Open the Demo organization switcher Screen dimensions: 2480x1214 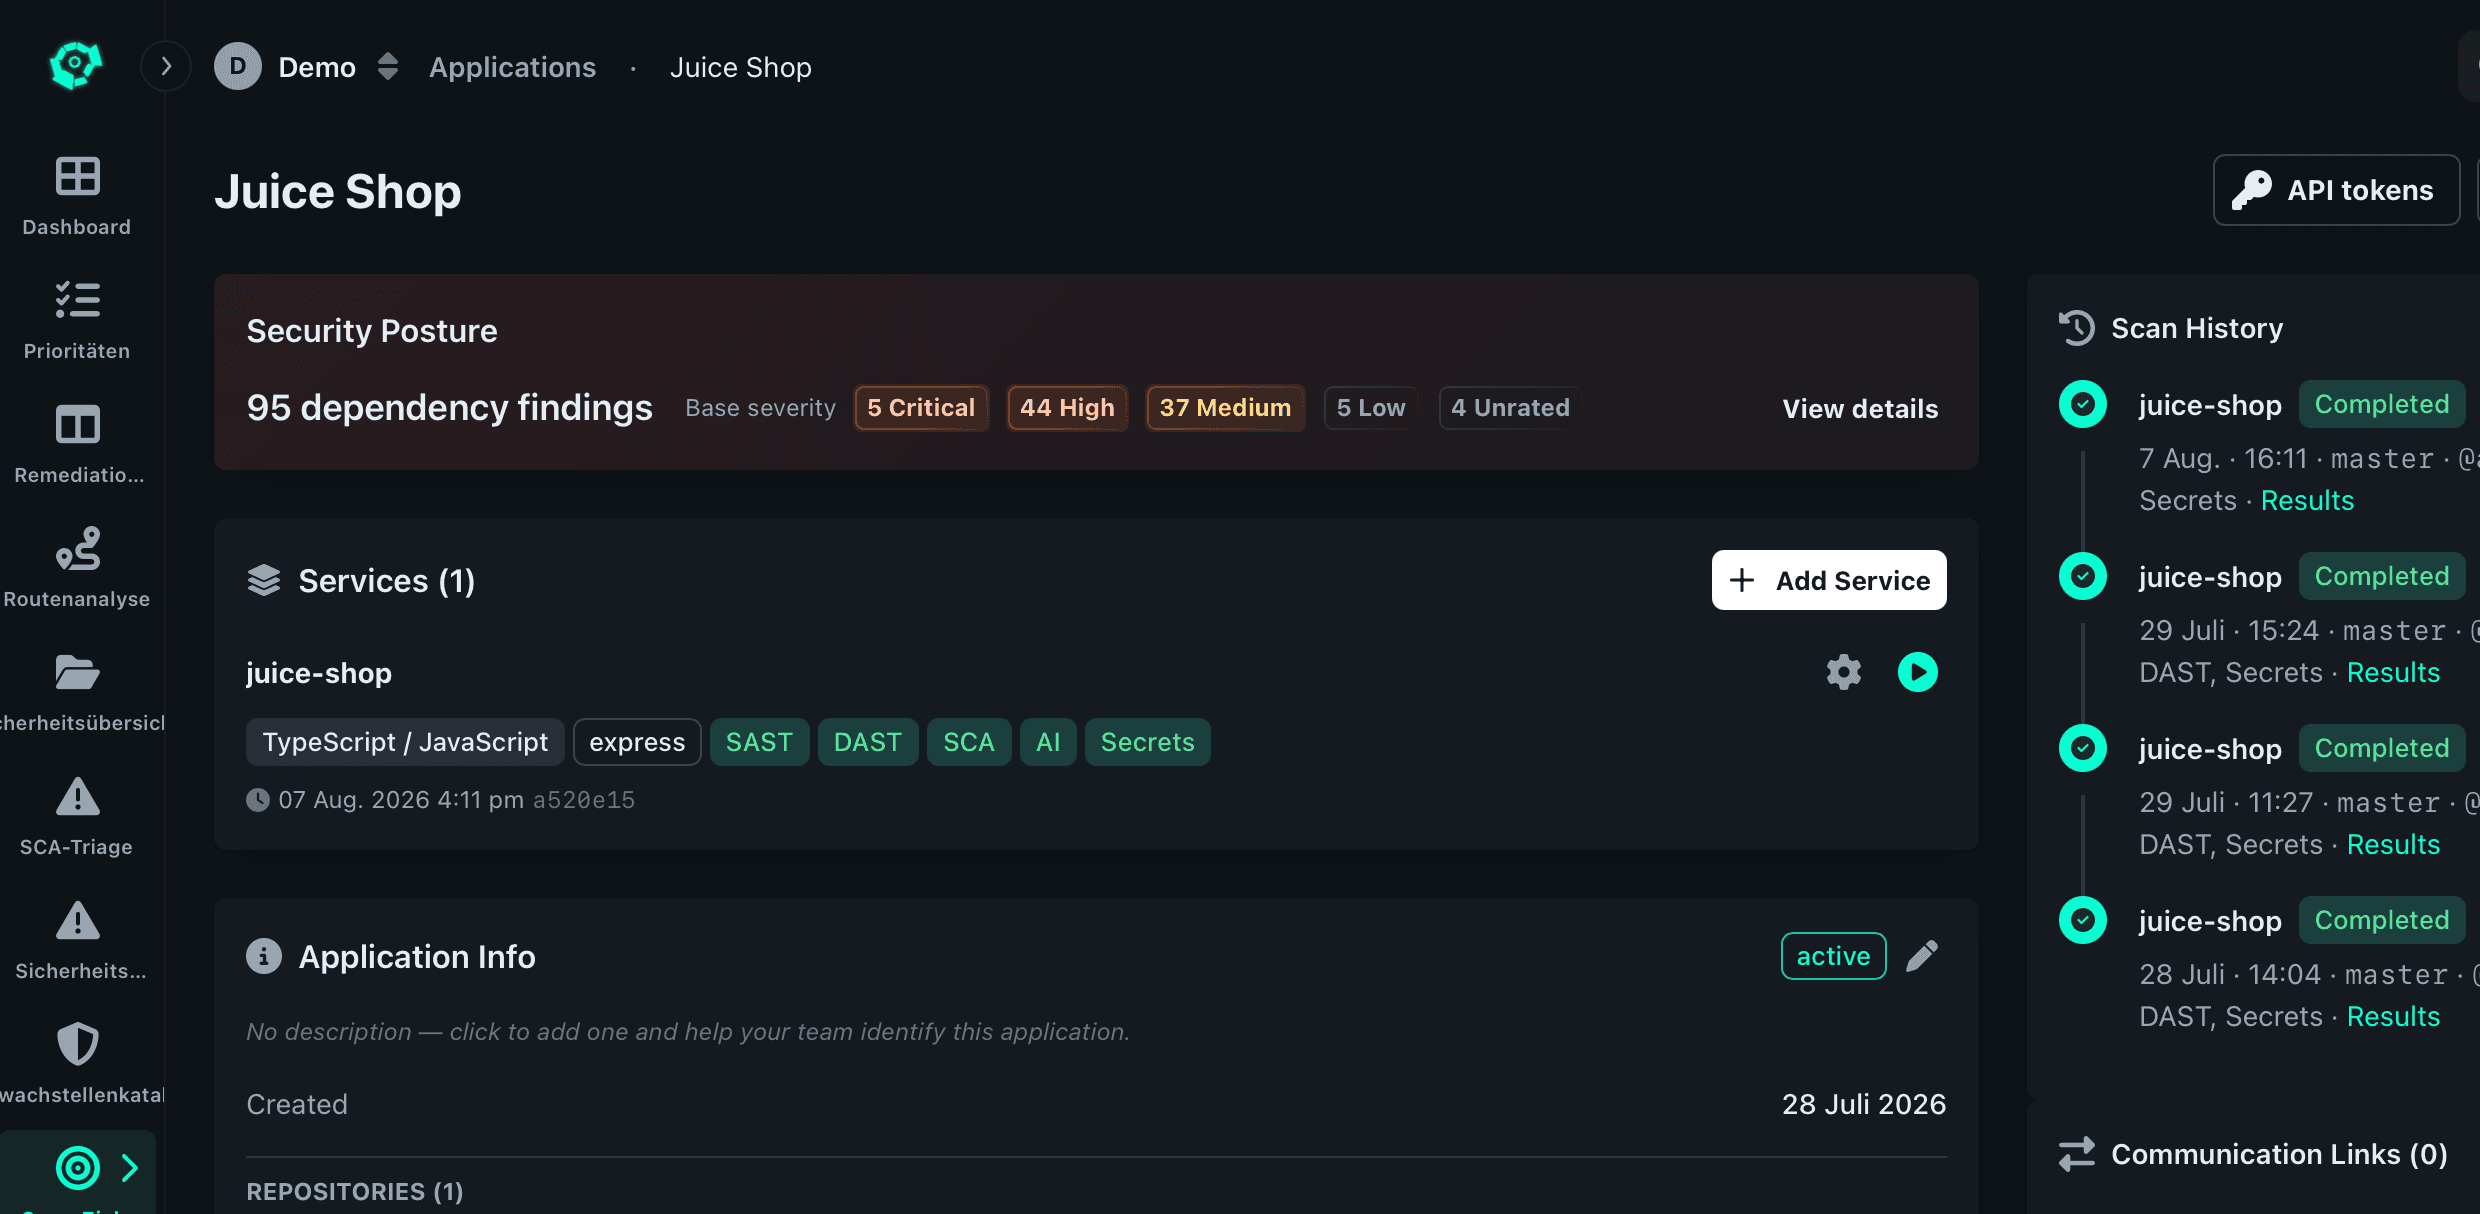coord(388,67)
